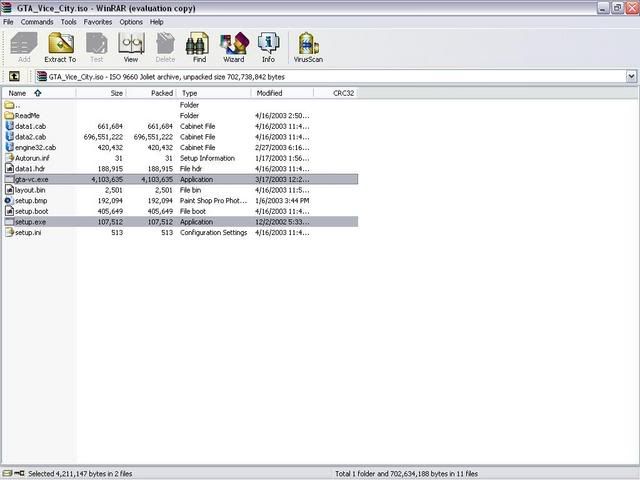The image size is (640, 480).
Task: Open the ReadMe folder
Action: click(x=27, y=116)
